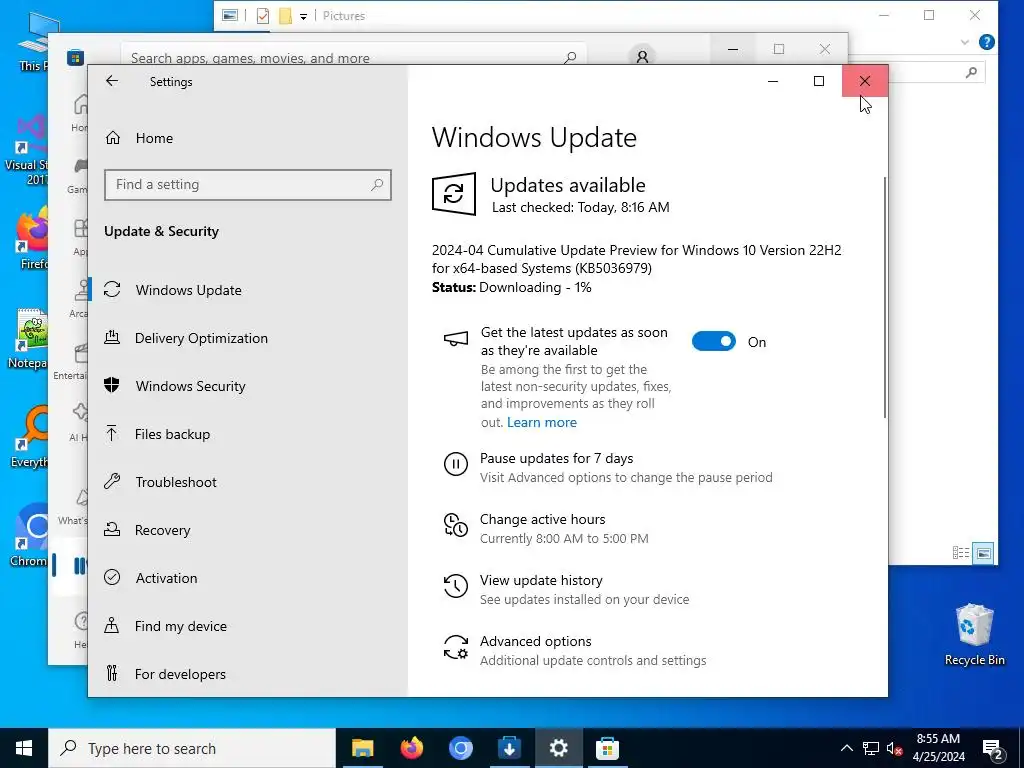Click the Find a setting search box

(x=248, y=185)
